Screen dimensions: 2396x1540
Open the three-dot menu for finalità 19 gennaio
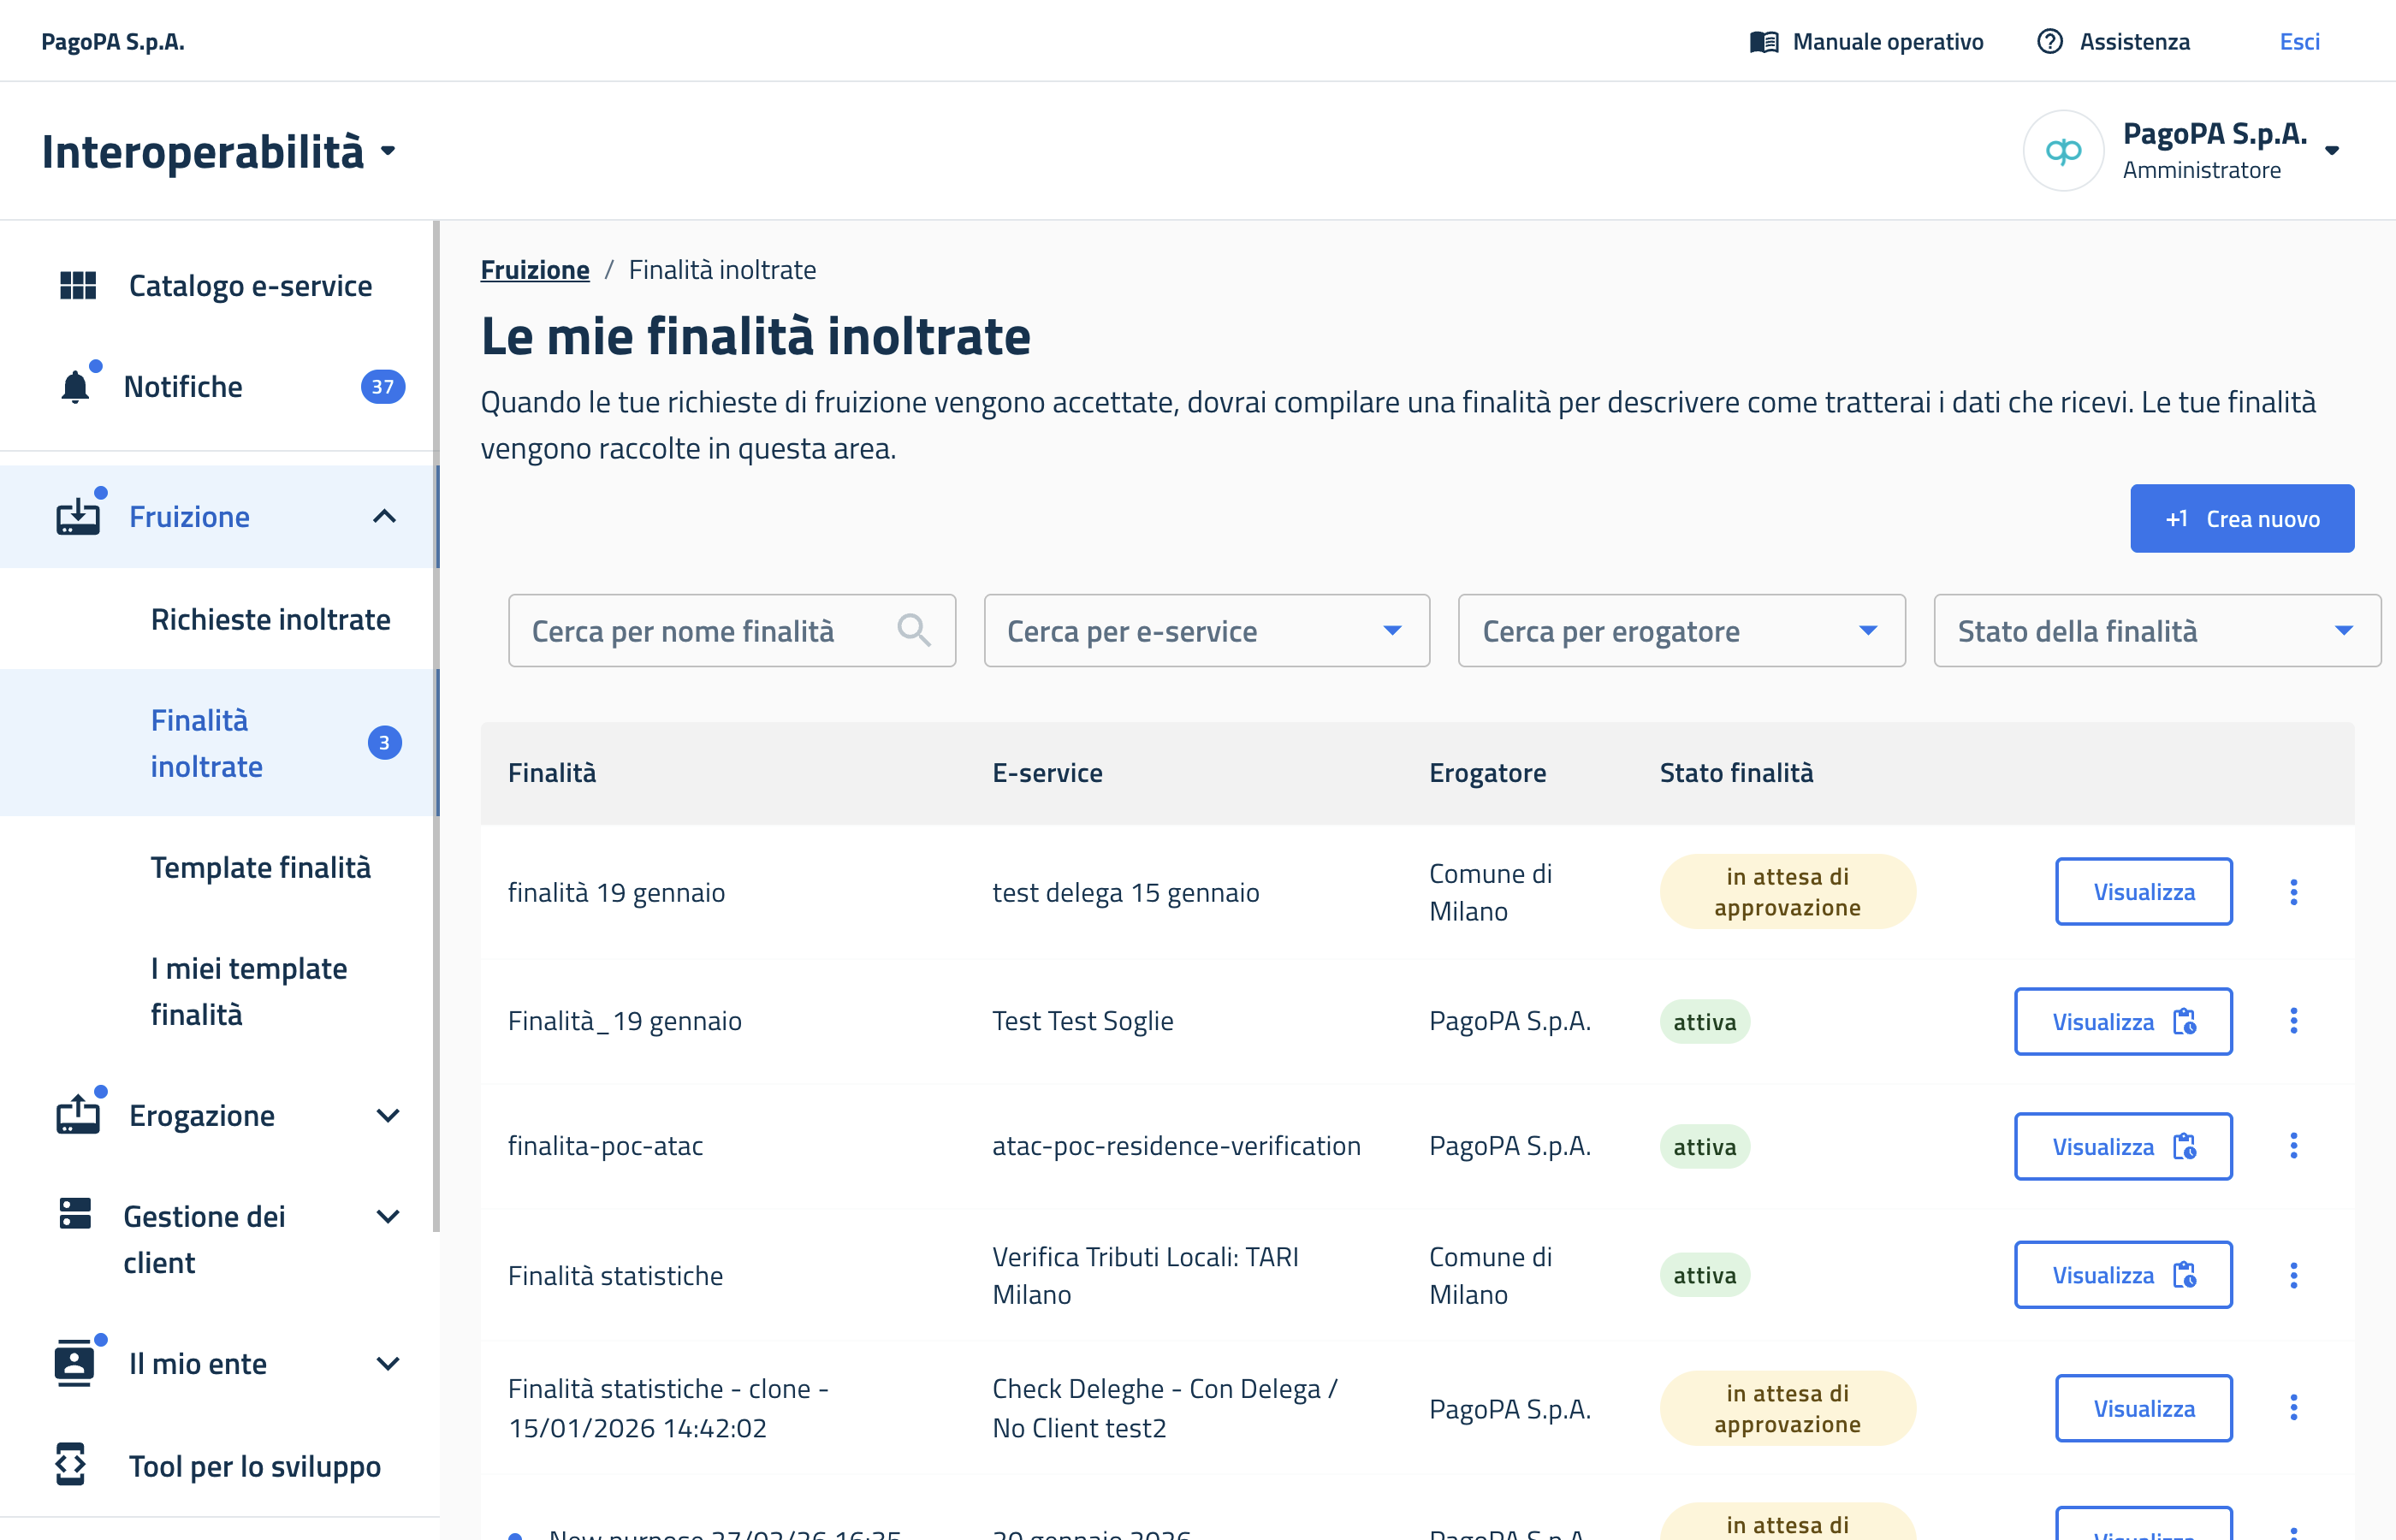click(x=2293, y=892)
